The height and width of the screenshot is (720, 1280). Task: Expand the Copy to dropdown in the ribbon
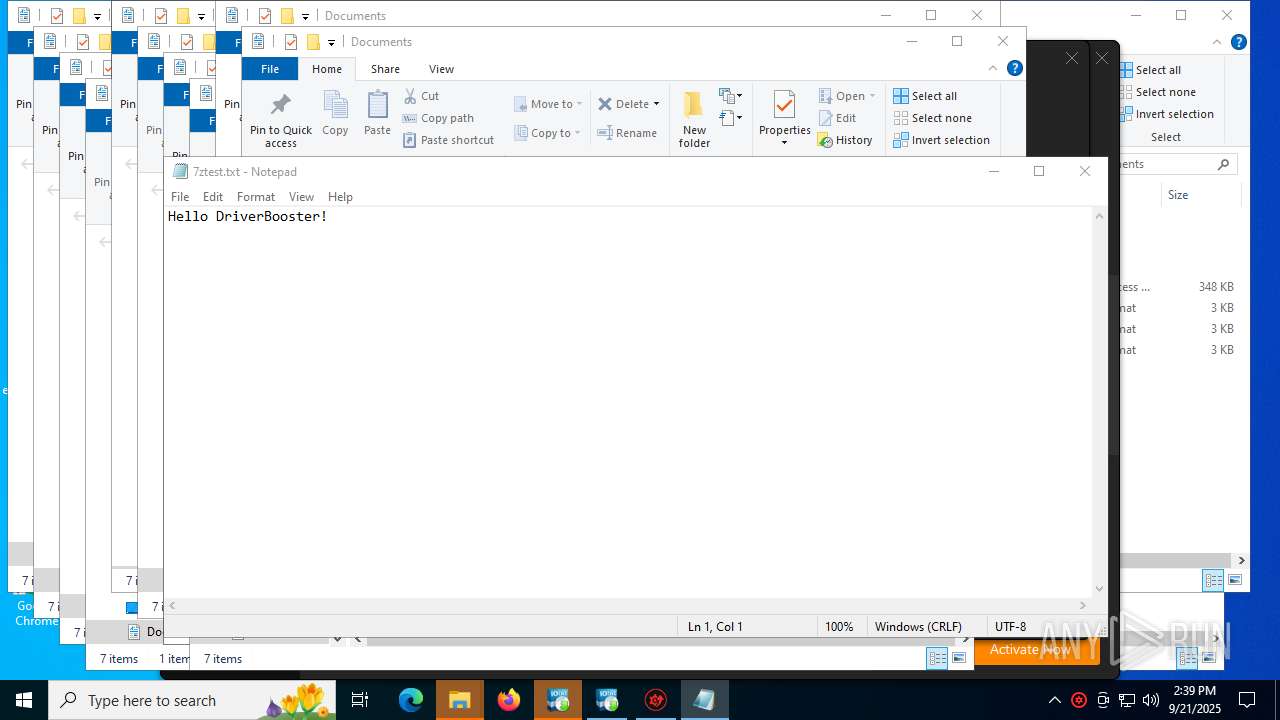coord(577,133)
